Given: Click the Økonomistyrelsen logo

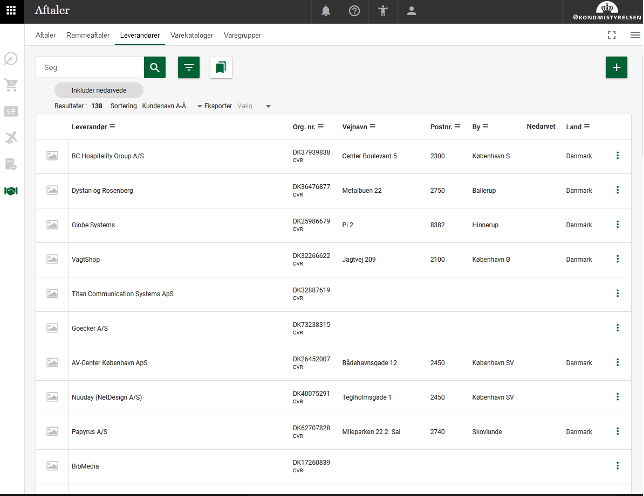Looking at the screenshot, I should [x=607, y=11].
